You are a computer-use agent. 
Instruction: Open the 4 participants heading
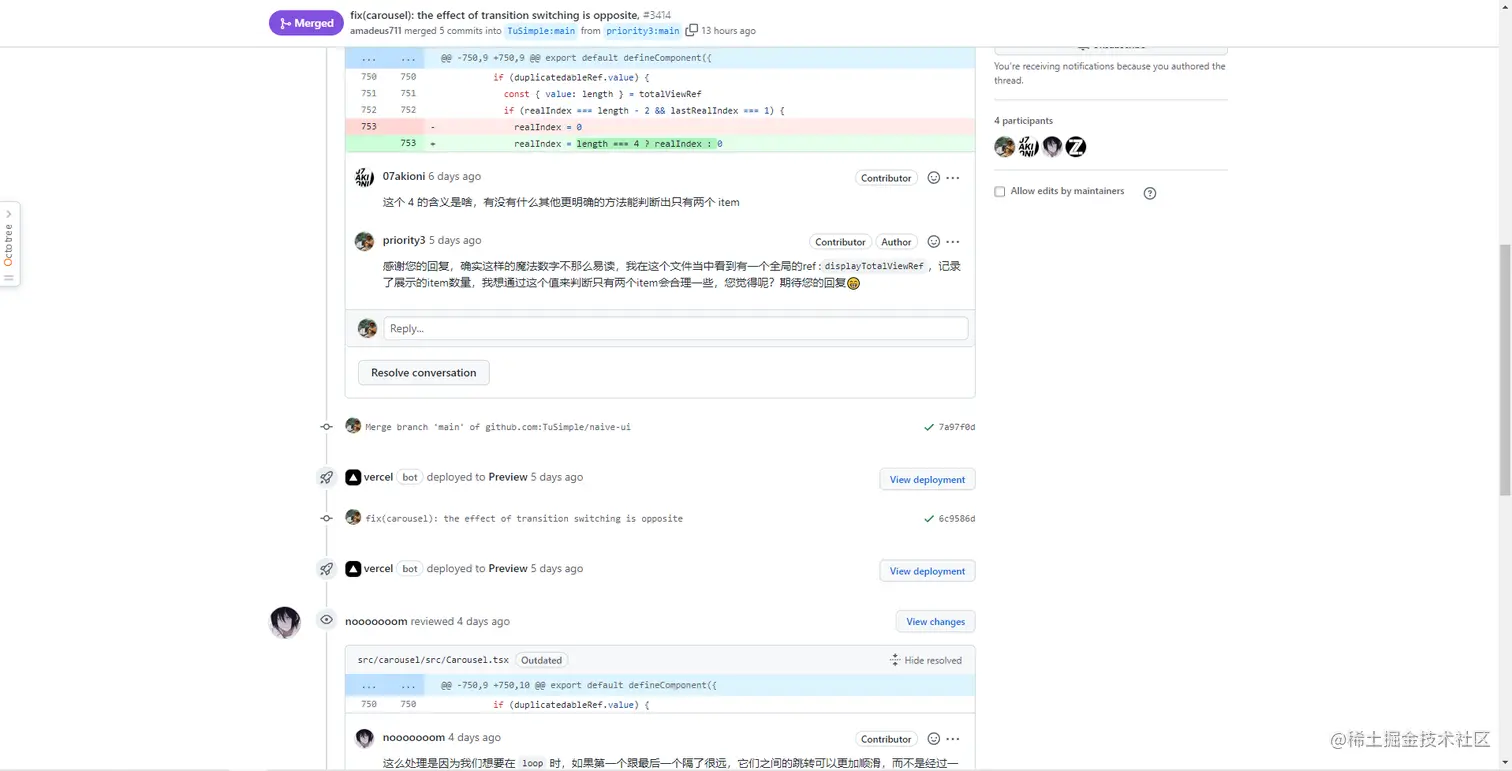tap(1023, 121)
